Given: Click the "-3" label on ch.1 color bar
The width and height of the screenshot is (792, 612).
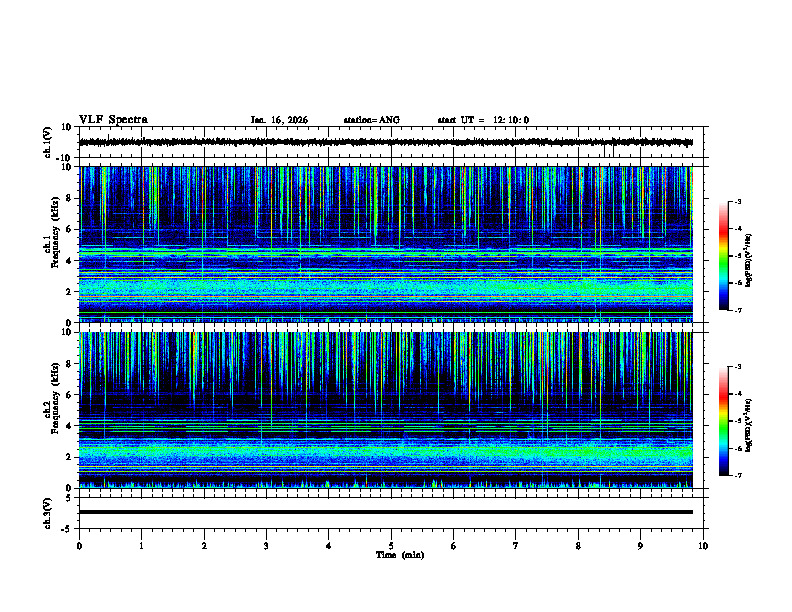Looking at the screenshot, I should click(738, 202).
